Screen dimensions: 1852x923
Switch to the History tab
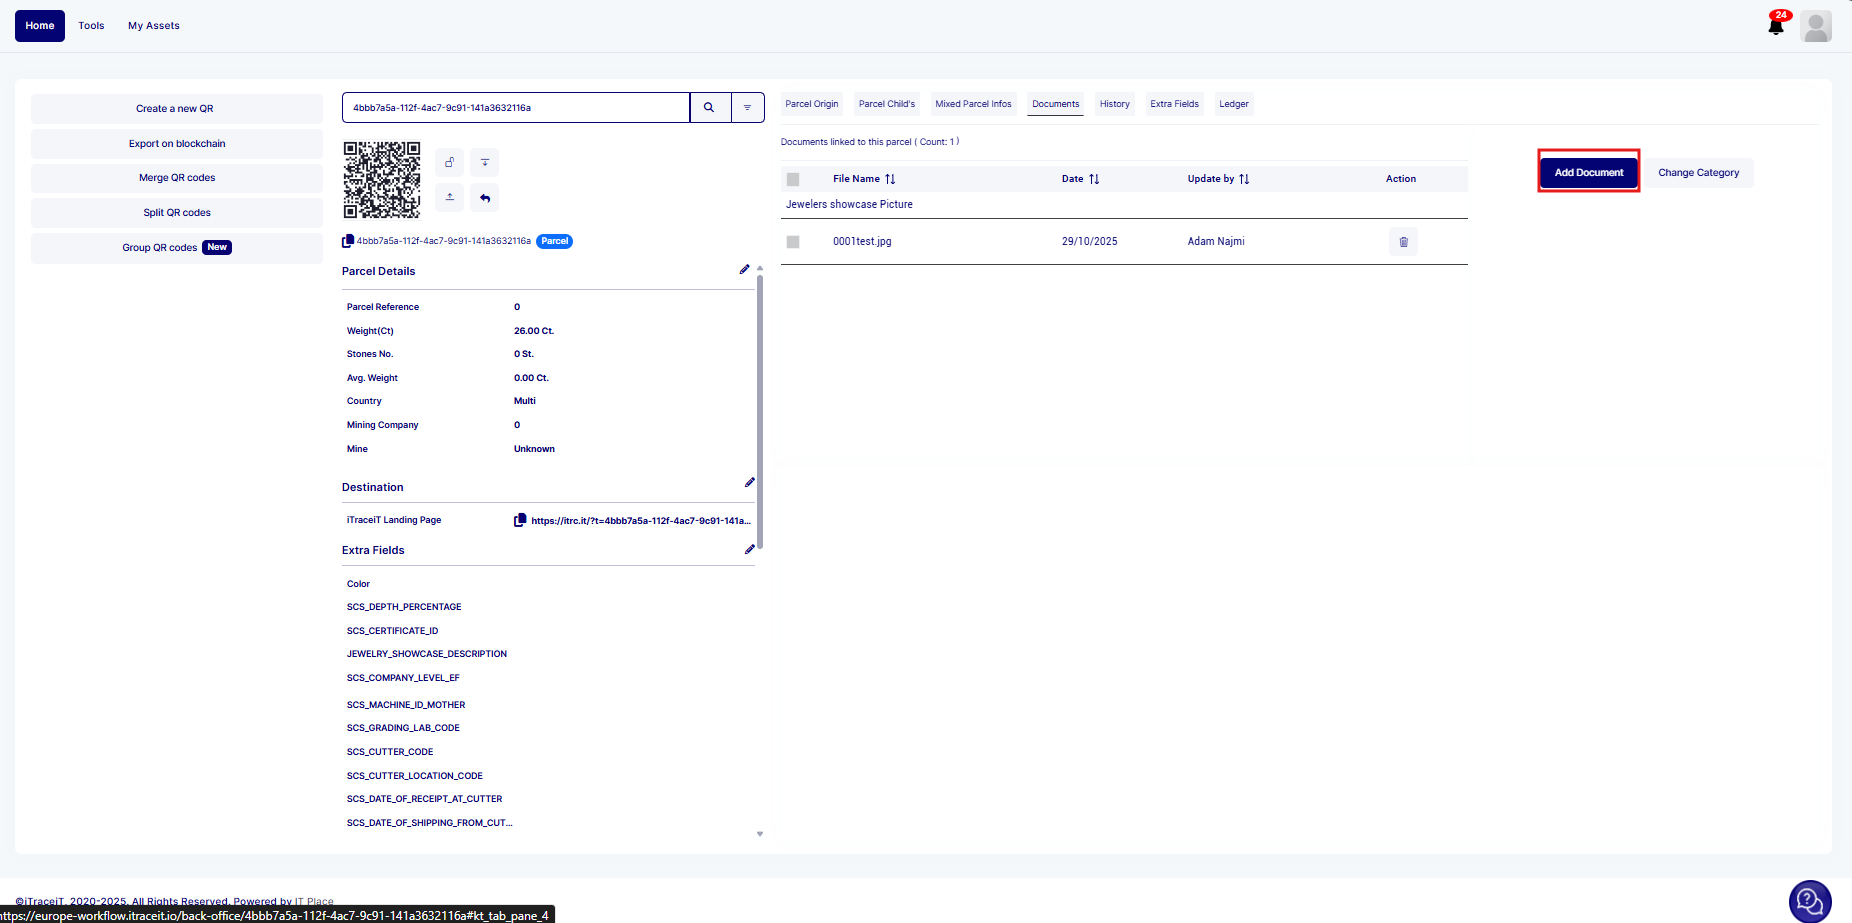(1114, 104)
